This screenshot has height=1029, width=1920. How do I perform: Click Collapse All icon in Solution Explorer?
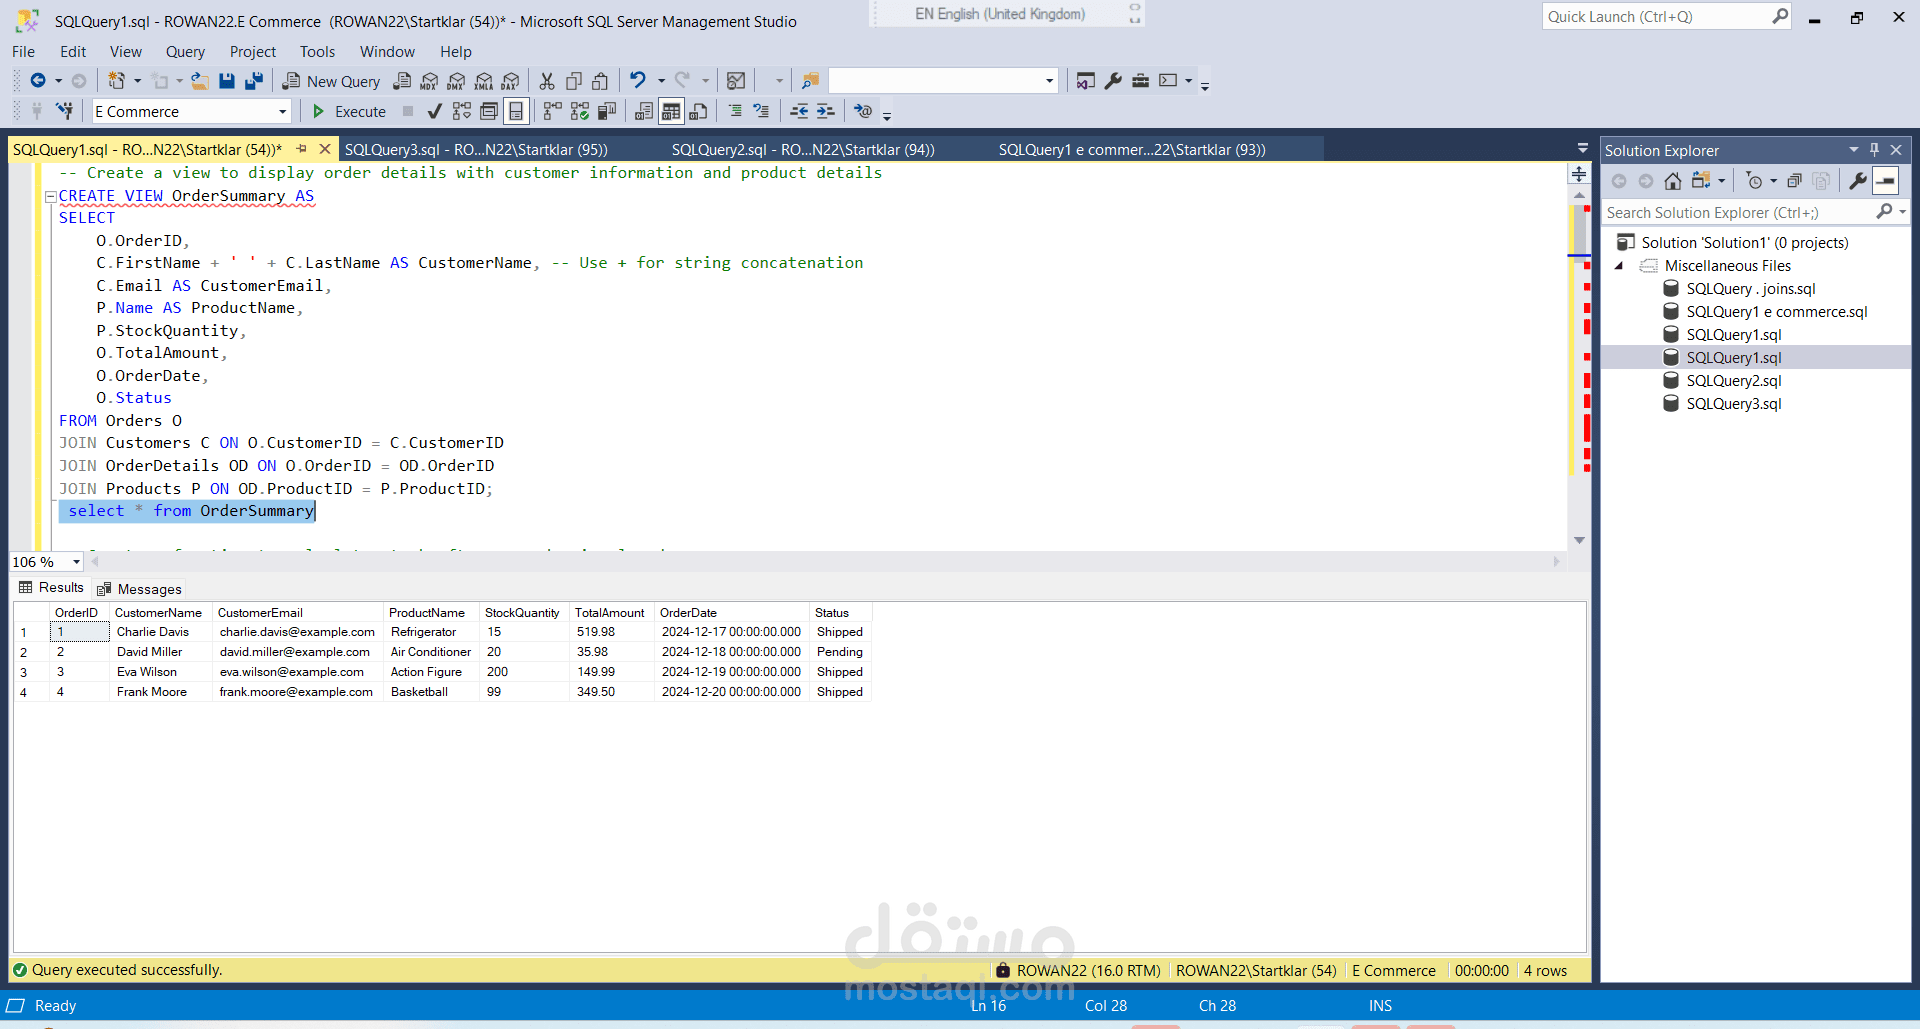pos(1795,181)
